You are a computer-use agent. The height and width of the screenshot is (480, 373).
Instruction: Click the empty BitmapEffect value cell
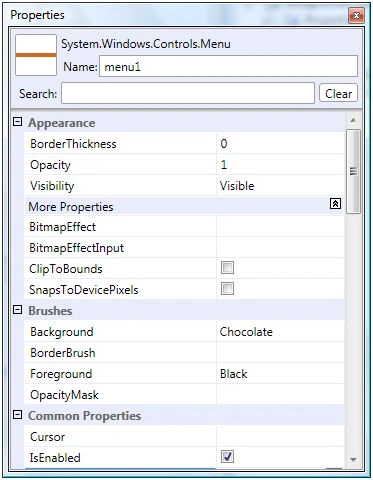pyautogui.click(x=280, y=227)
